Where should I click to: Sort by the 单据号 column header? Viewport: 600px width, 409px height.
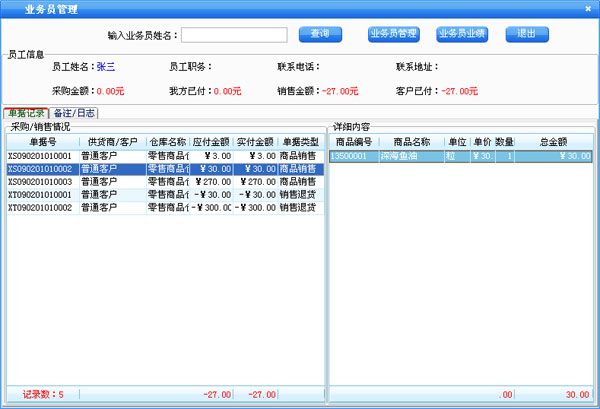pos(43,143)
